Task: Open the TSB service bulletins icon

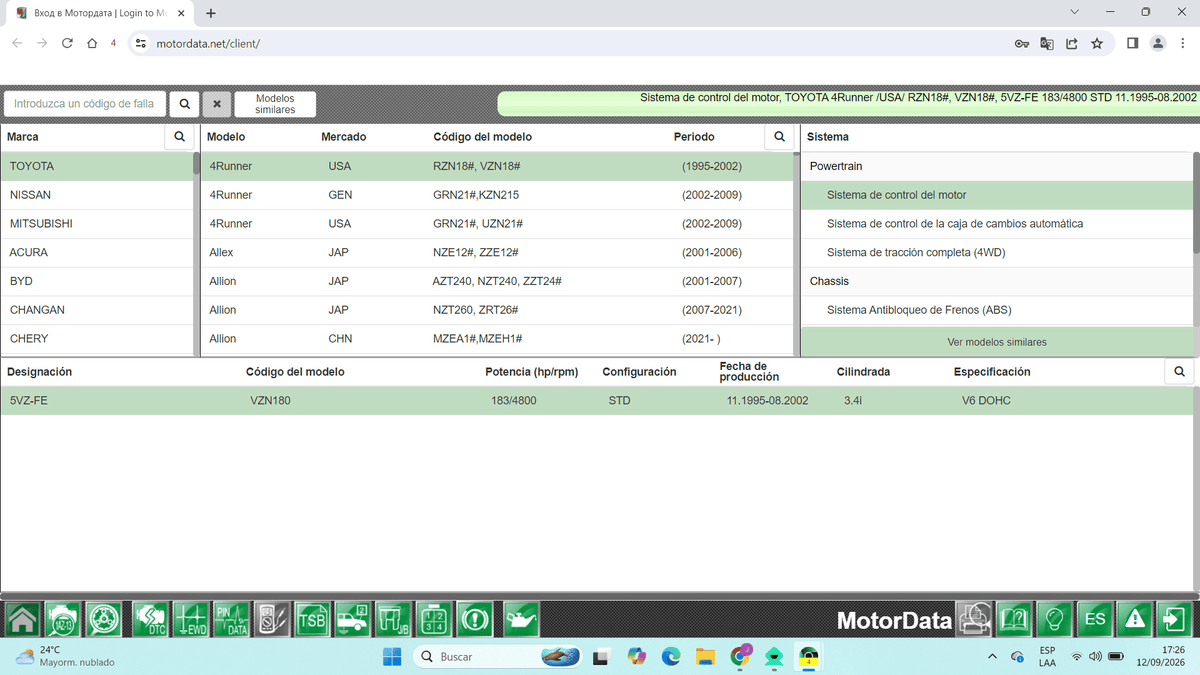Action: [311, 620]
